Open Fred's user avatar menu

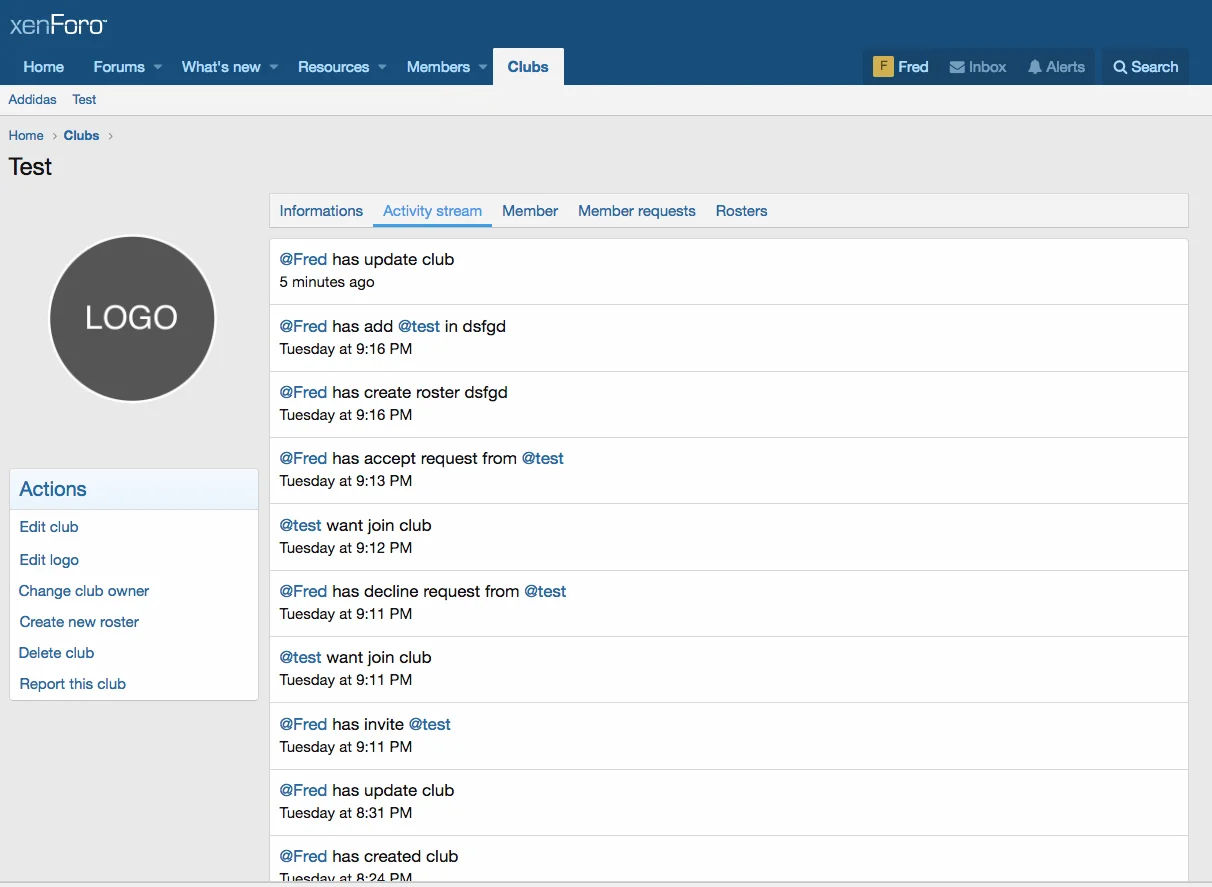(882, 67)
